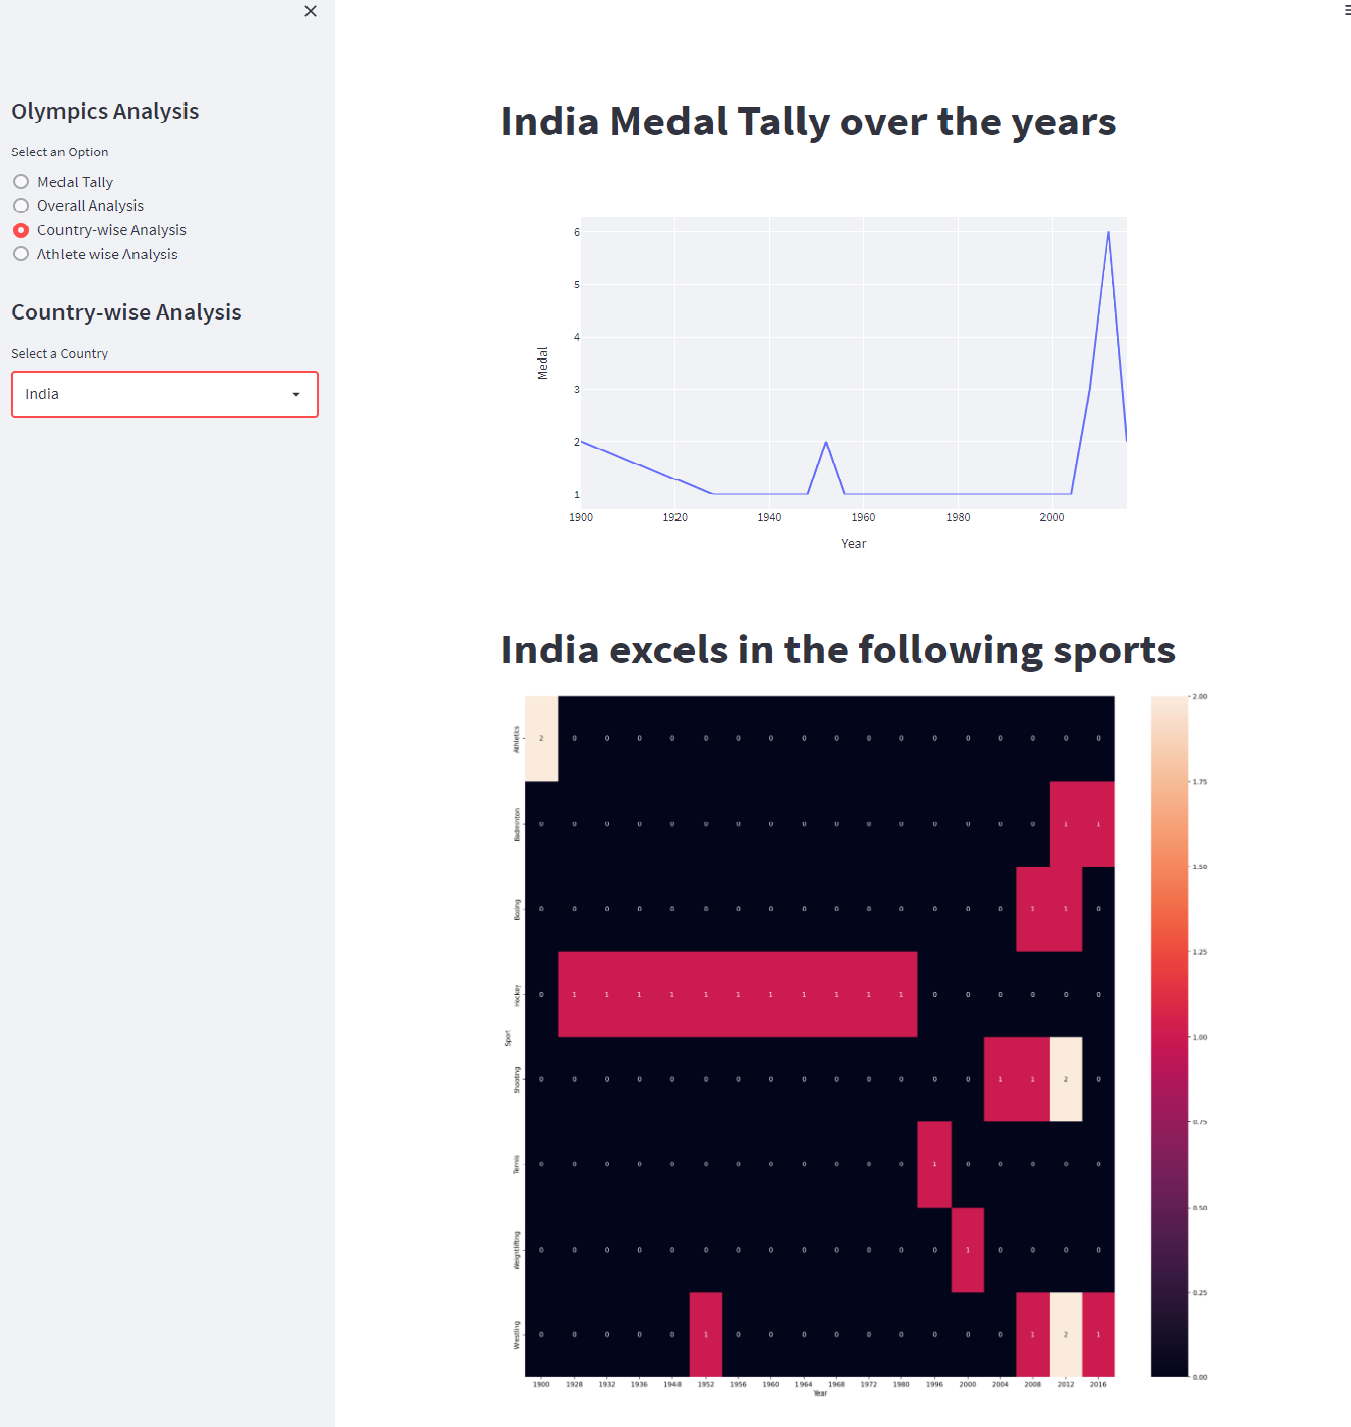Viewport: 1351px width, 1427px height.
Task: Click the Year axis label below the chart
Action: pyautogui.click(x=853, y=543)
